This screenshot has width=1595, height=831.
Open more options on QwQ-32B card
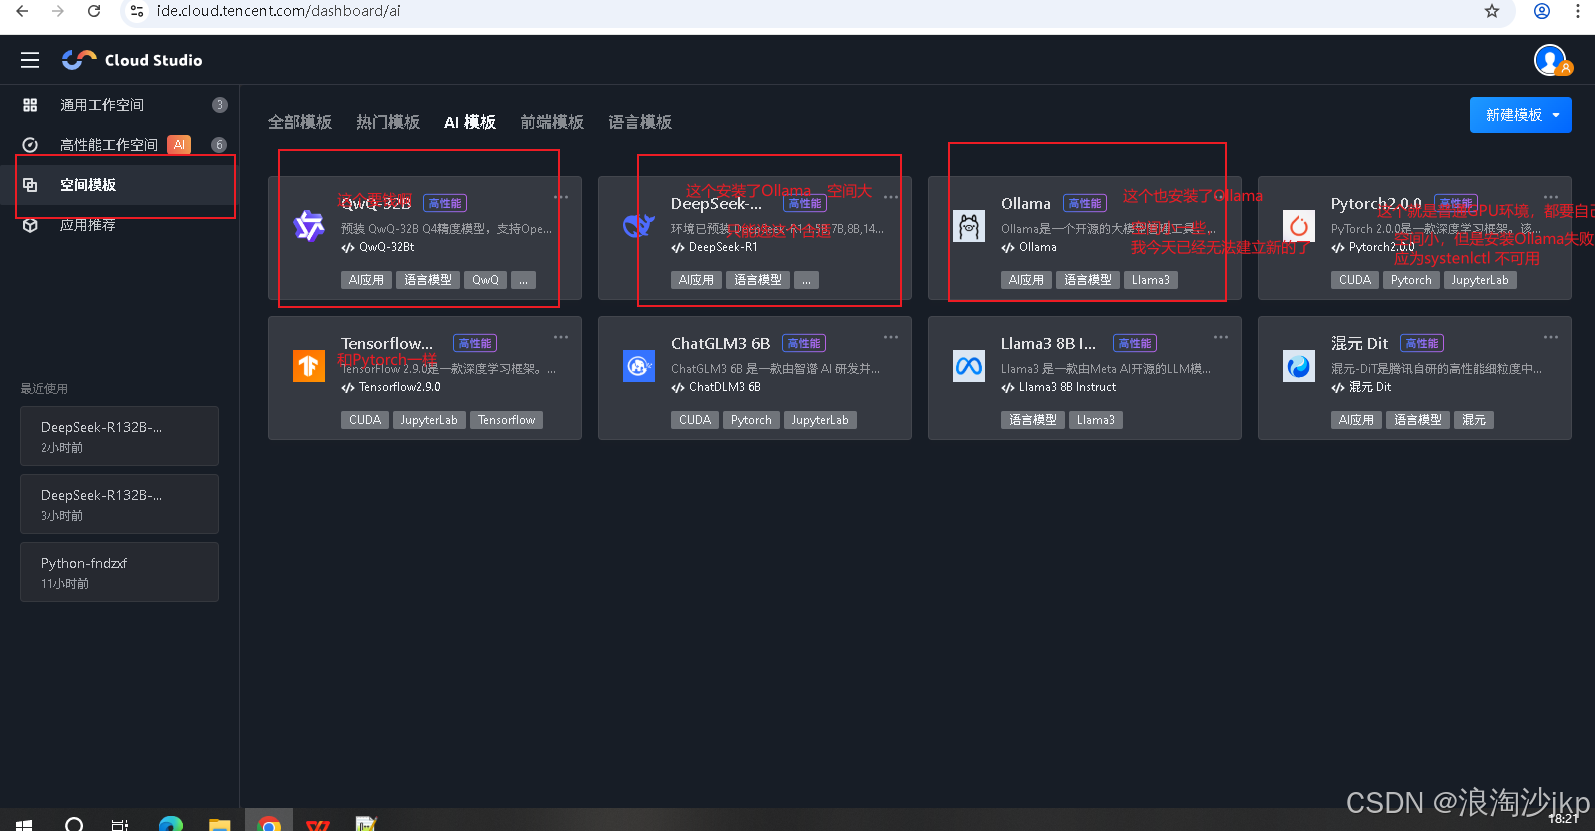[x=561, y=197]
